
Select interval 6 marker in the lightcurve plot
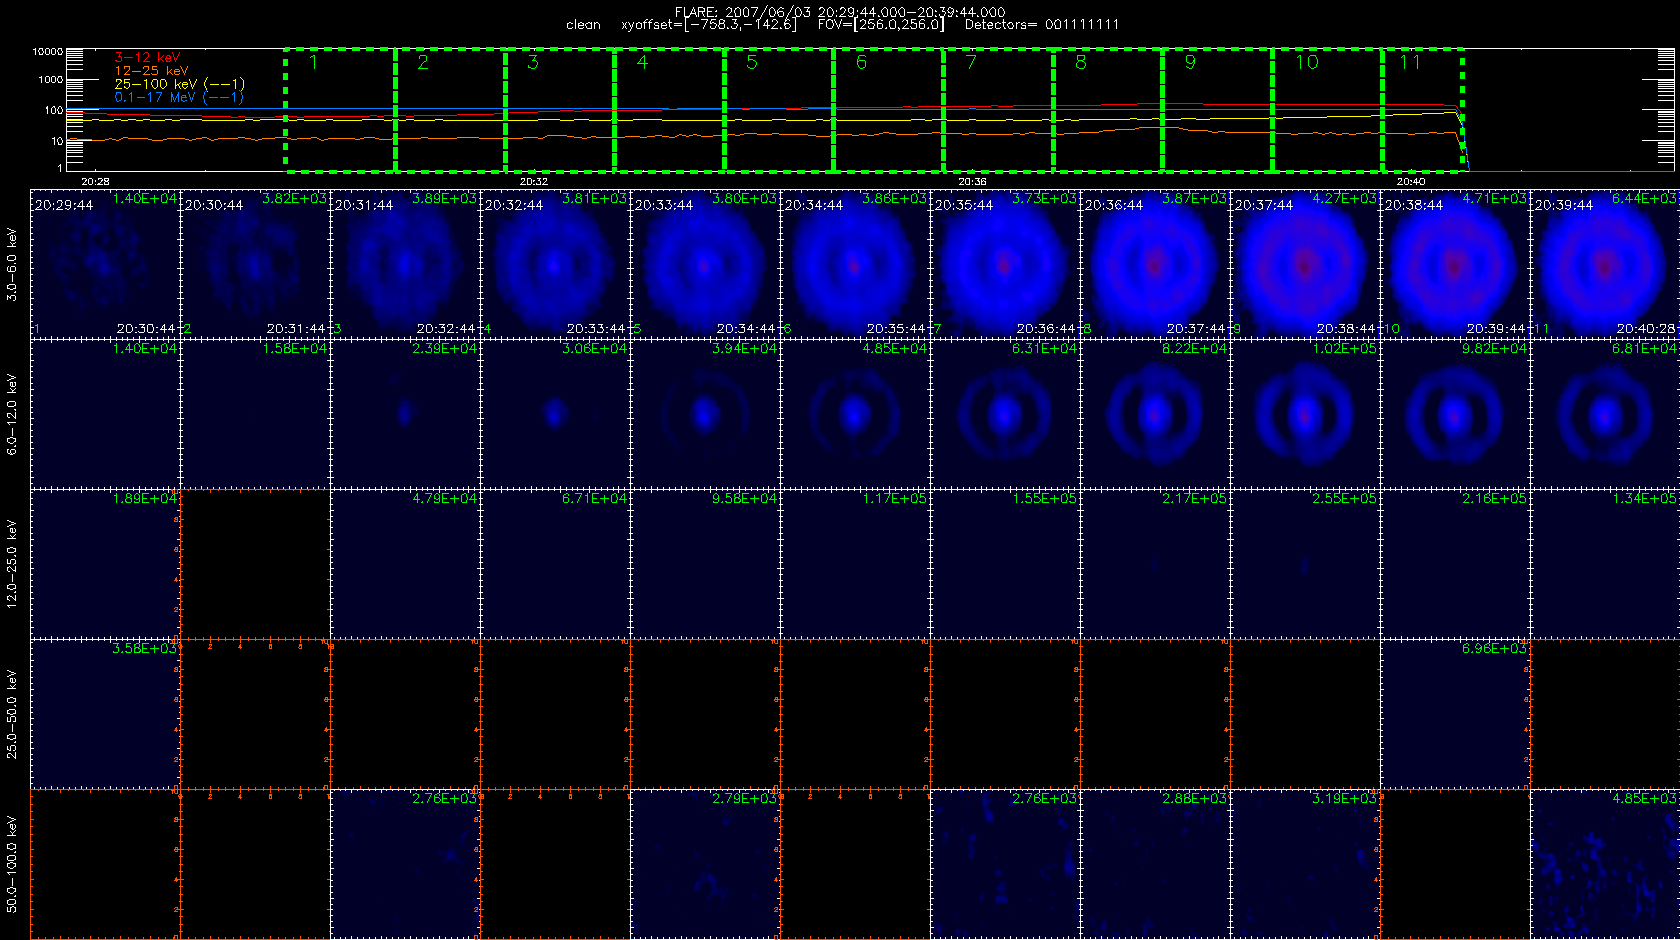[861, 63]
